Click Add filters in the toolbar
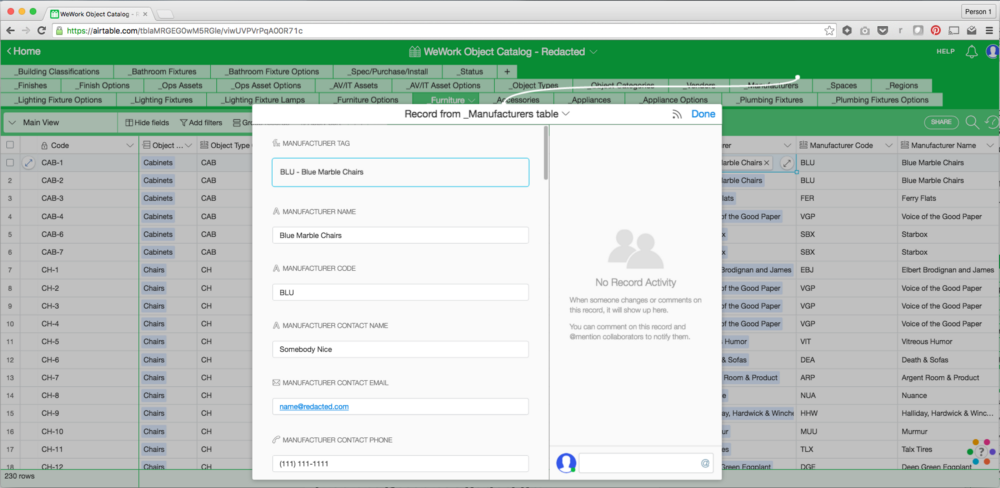This screenshot has width=1000, height=488. point(200,122)
